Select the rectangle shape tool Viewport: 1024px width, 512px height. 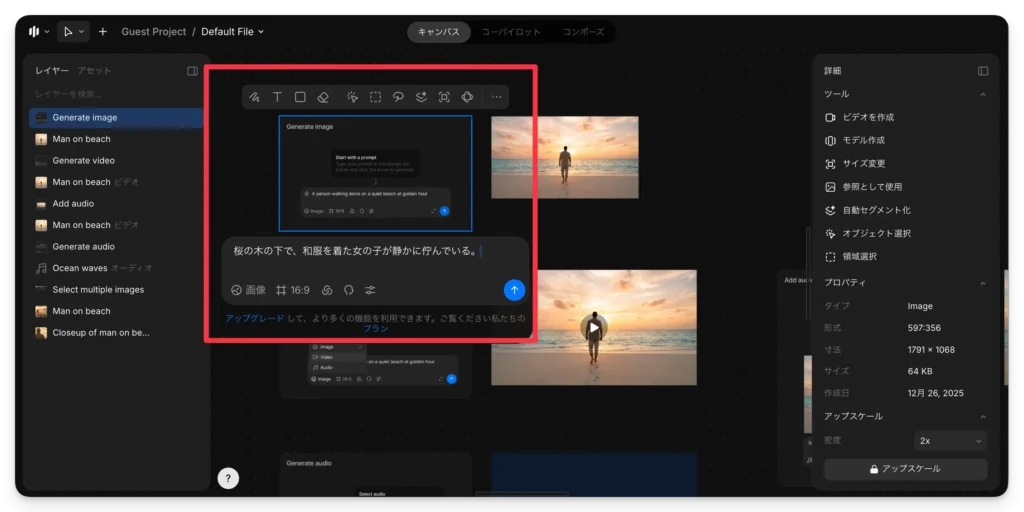click(x=300, y=97)
